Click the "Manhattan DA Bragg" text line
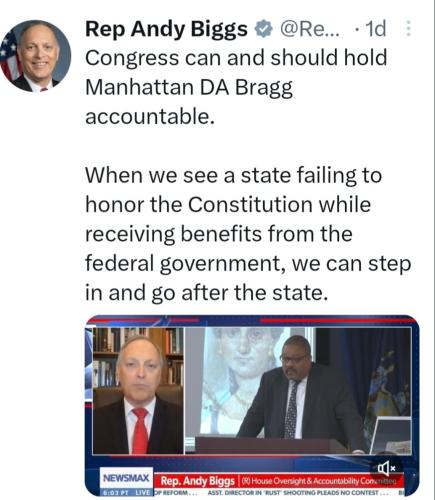Image resolution: width=435 pixels, height=500 pixels. tap(189, 87)
